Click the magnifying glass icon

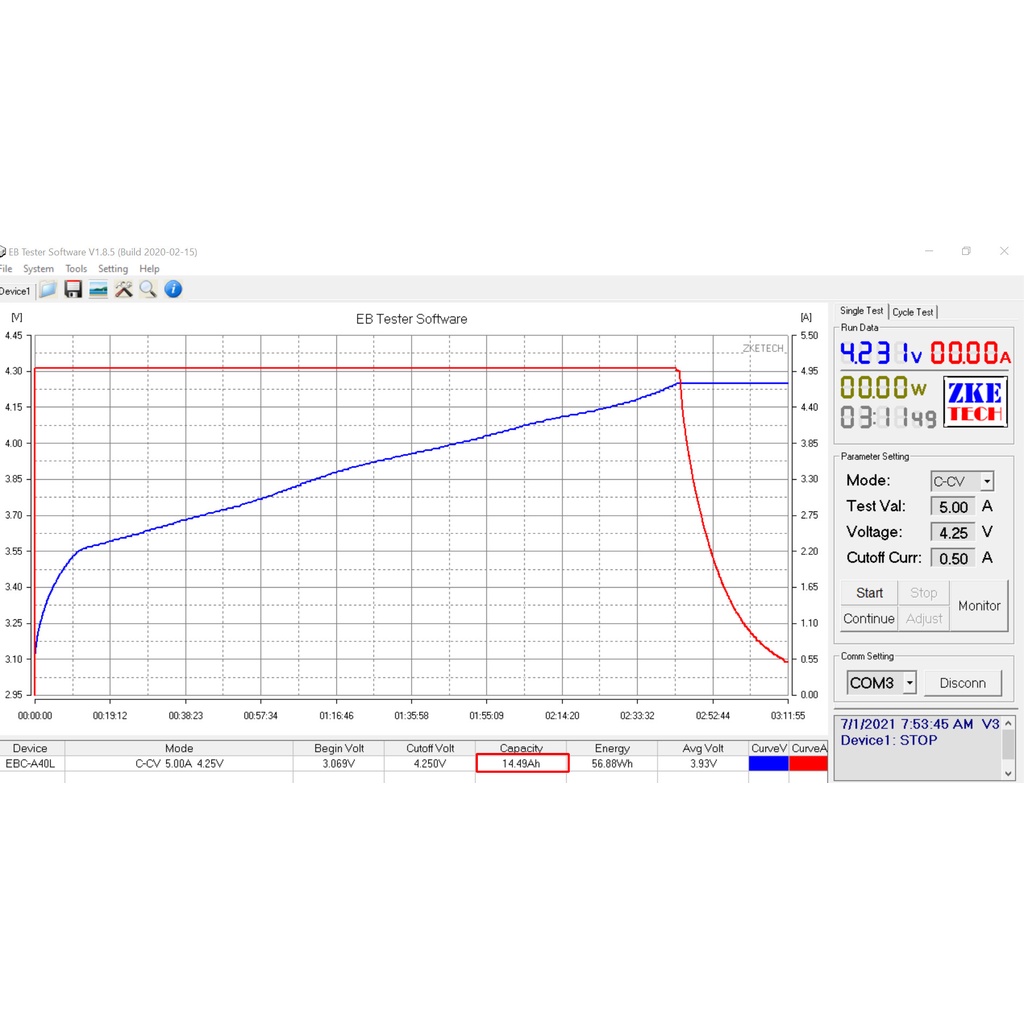148,290
